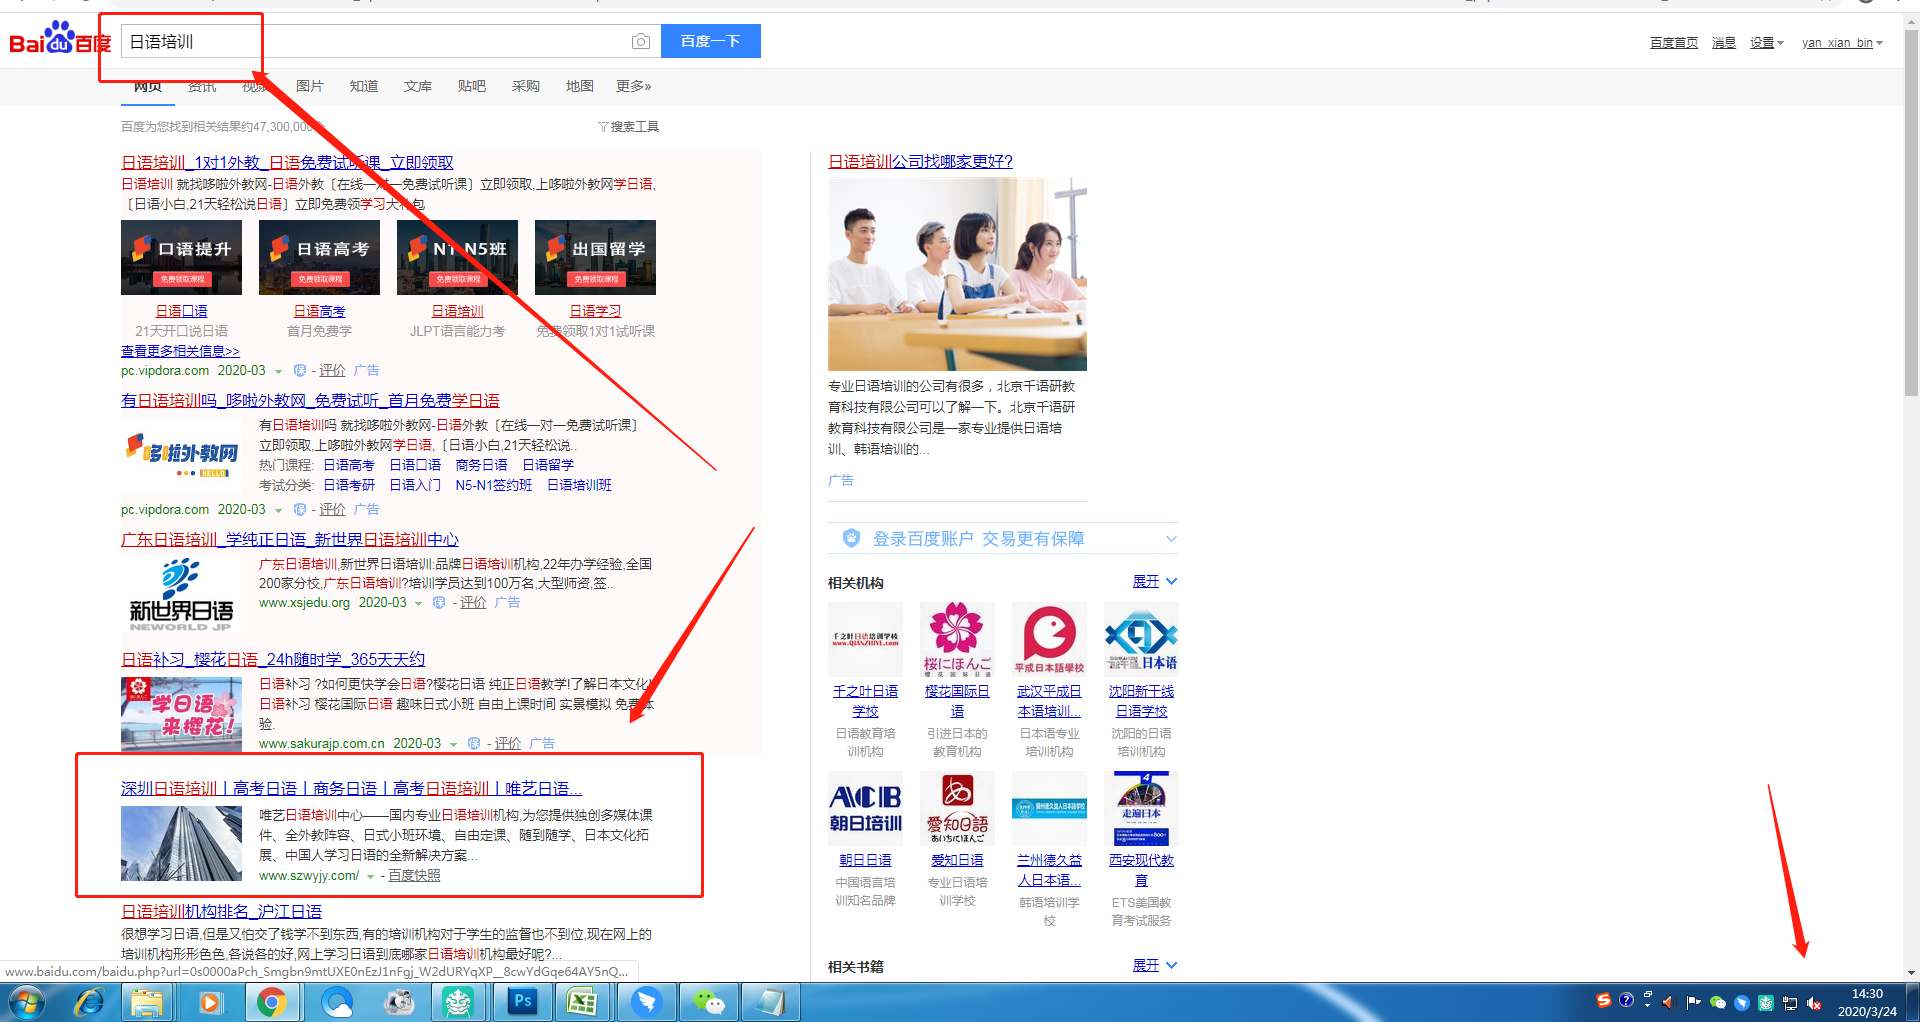Click the 新世界日语 logo image
Viewport: 1920px width, 1022px height.
click(x=181, y=595)
